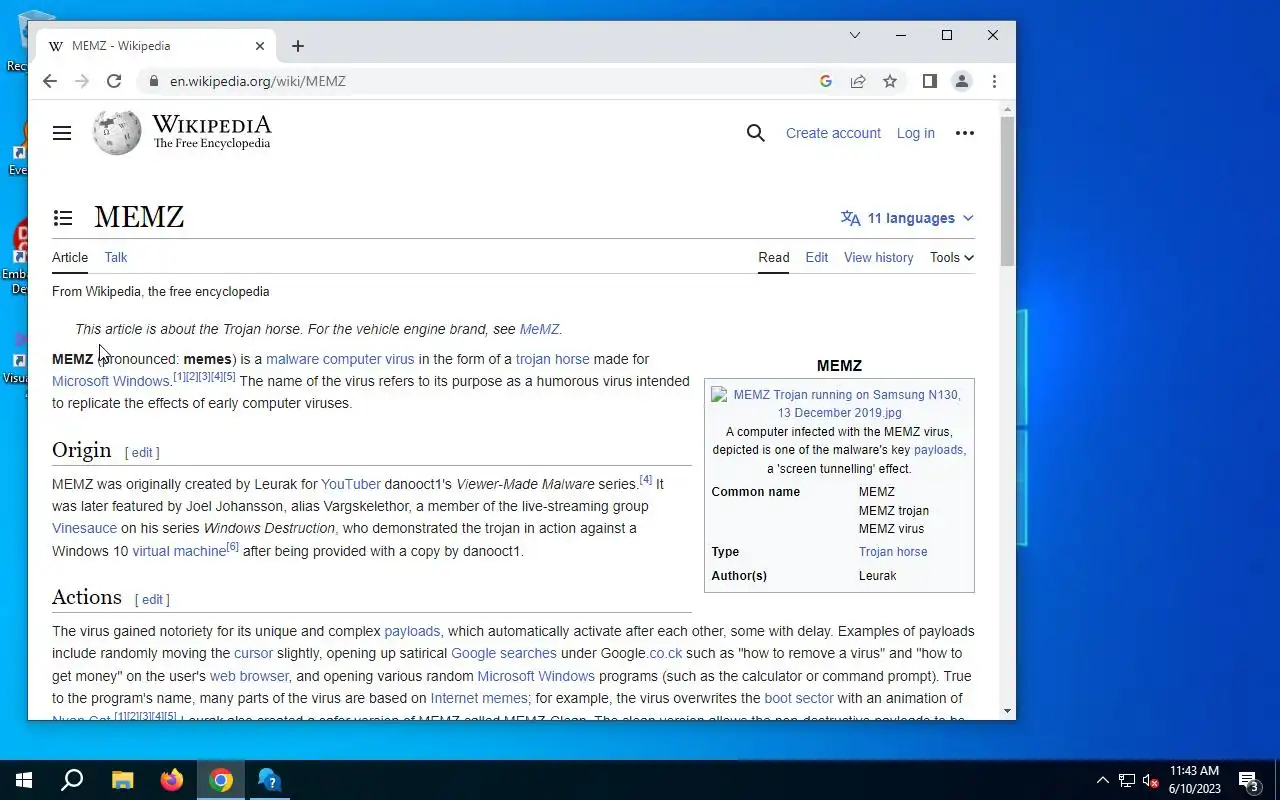The image size is (1280, 800).
Task: Open the web browser link
Action: click(249, 676)
